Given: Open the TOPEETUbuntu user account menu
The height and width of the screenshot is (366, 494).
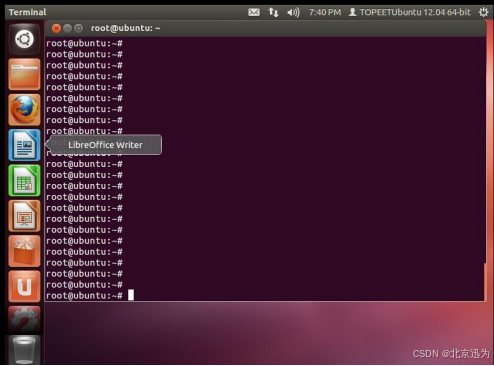Looking at the screenshot, I should tap(409, 12).
